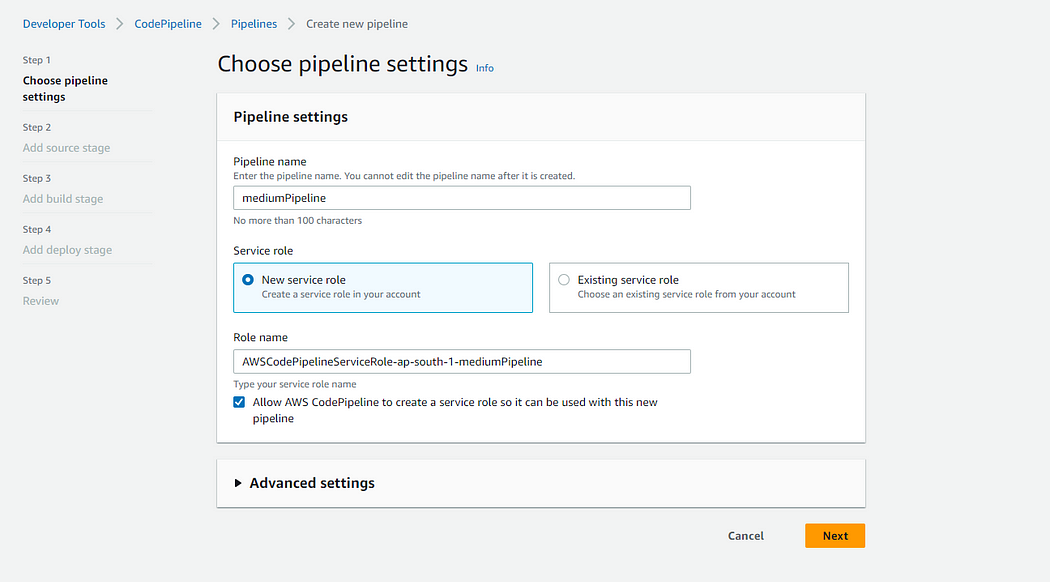Click the chevron before Create new pipeline
The image size is (1050, 582).
291,23
